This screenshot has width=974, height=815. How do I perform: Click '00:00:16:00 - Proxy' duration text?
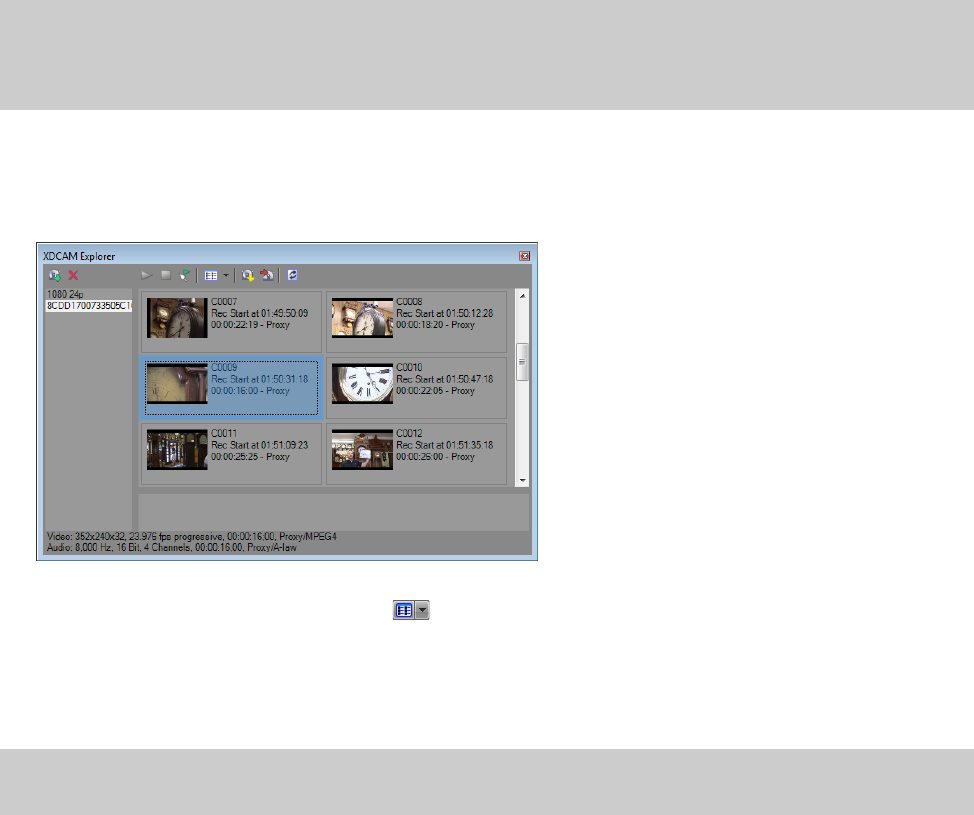coord(250,391)
